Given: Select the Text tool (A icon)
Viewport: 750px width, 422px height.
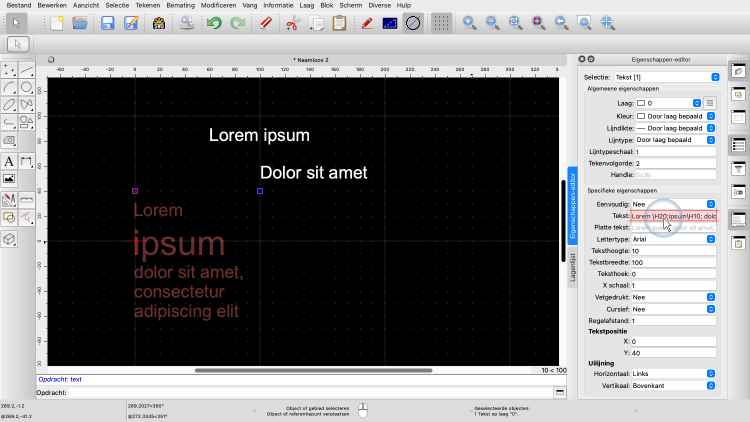Looking at the screenshot, I should (9, 160).
